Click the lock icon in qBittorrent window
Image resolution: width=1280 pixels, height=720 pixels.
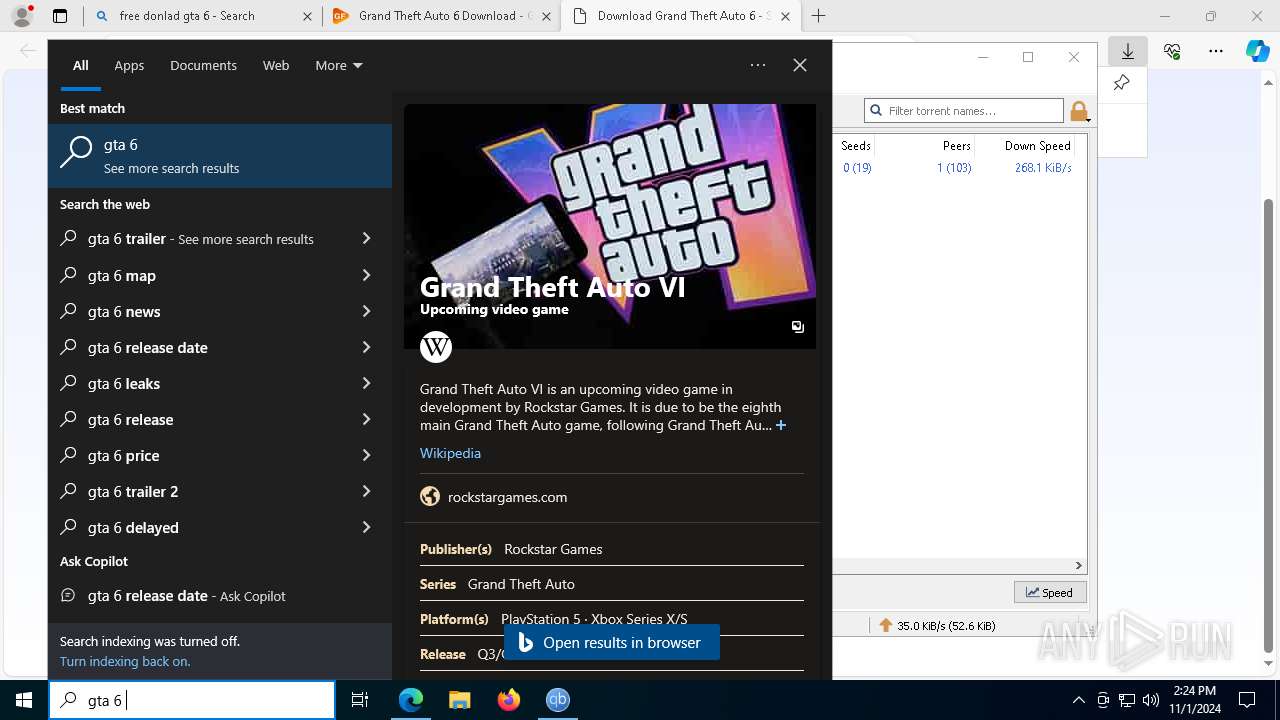tap(1079, 111)
